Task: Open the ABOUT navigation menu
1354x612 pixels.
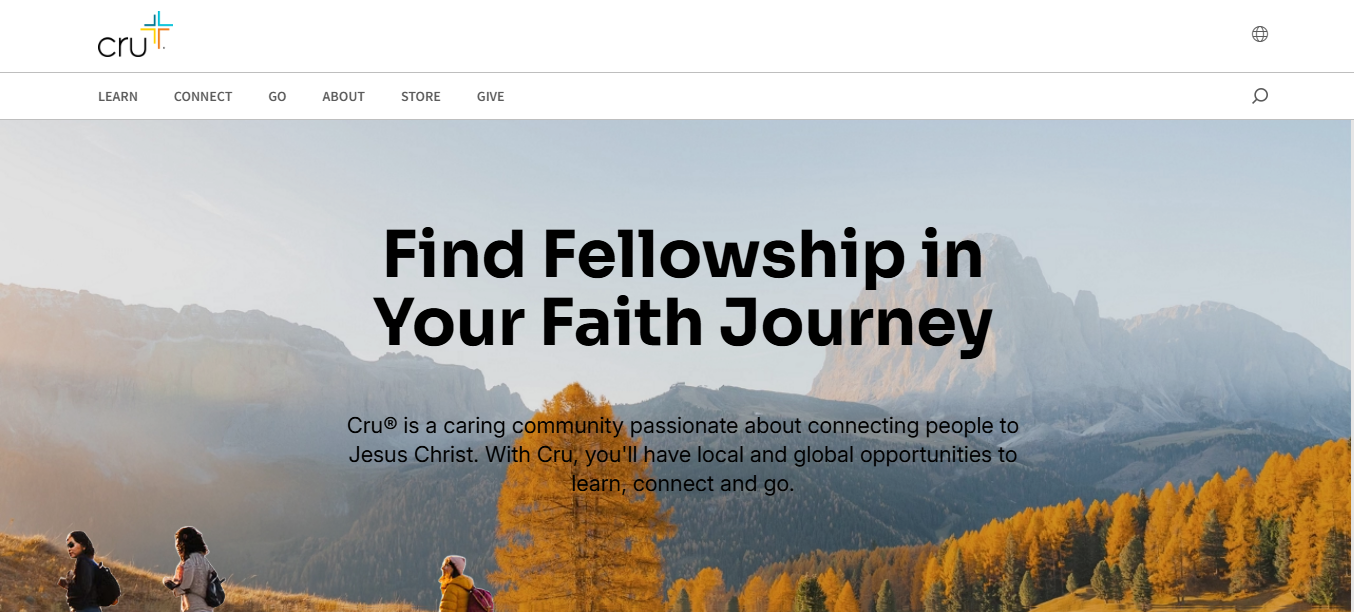Action: 343,97
